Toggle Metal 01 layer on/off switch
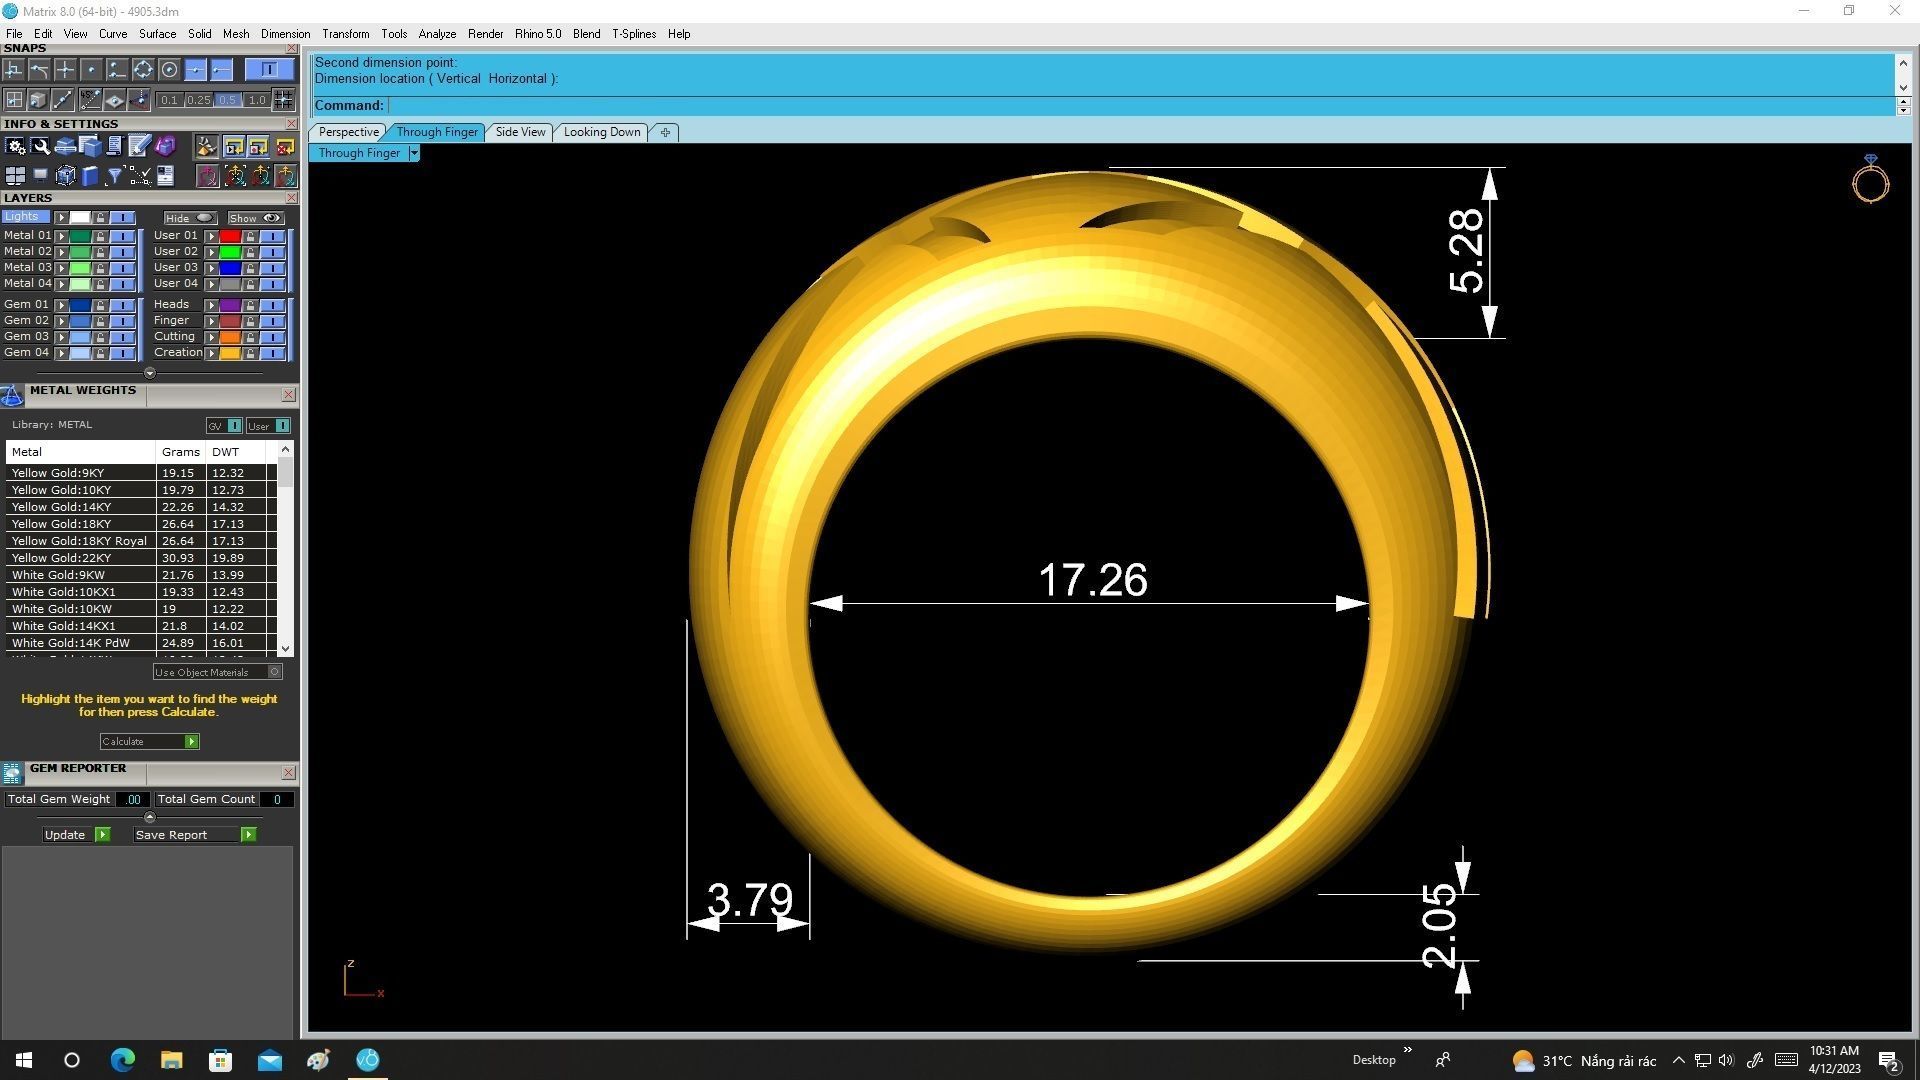Screen dimensions: 1920x1080 122,236
